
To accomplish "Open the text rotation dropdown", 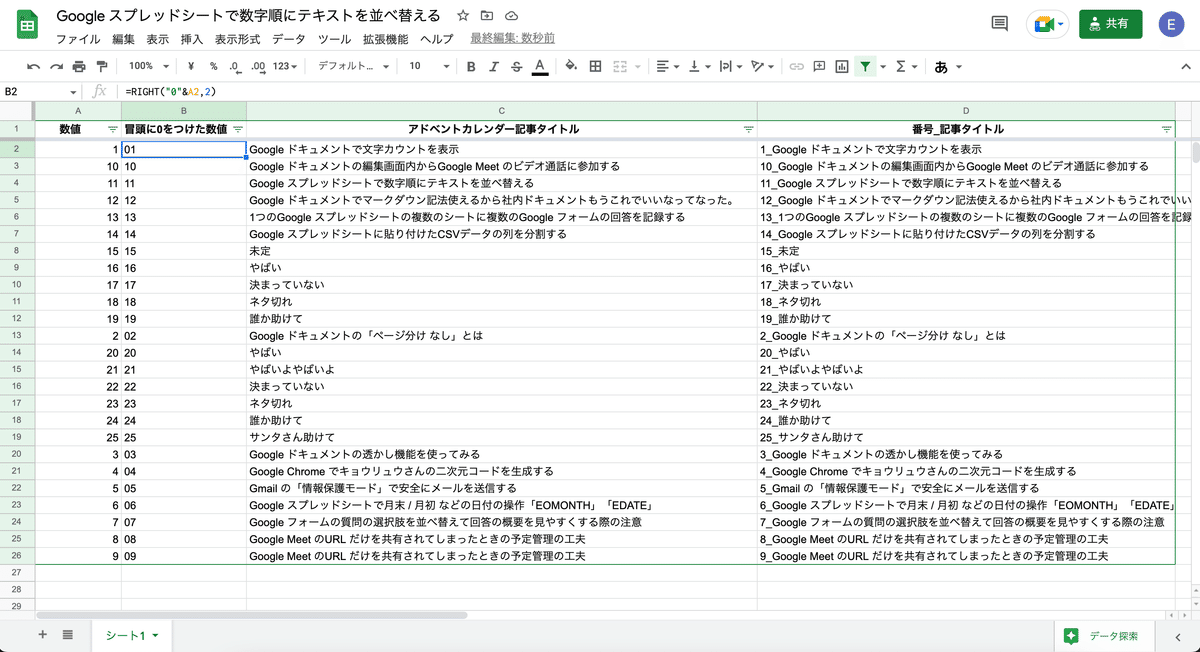I will 763,66.
